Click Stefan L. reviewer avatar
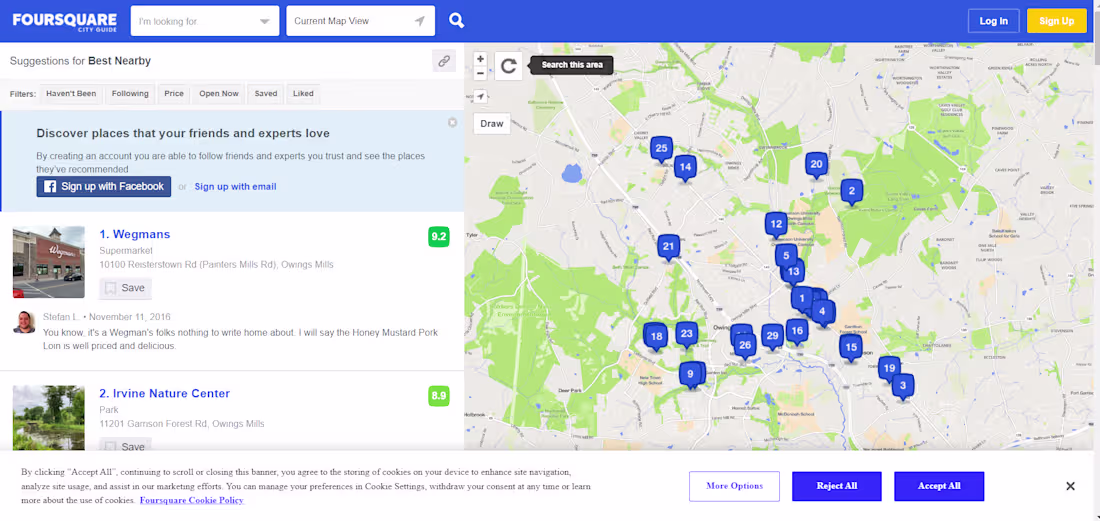 [25, 323]
